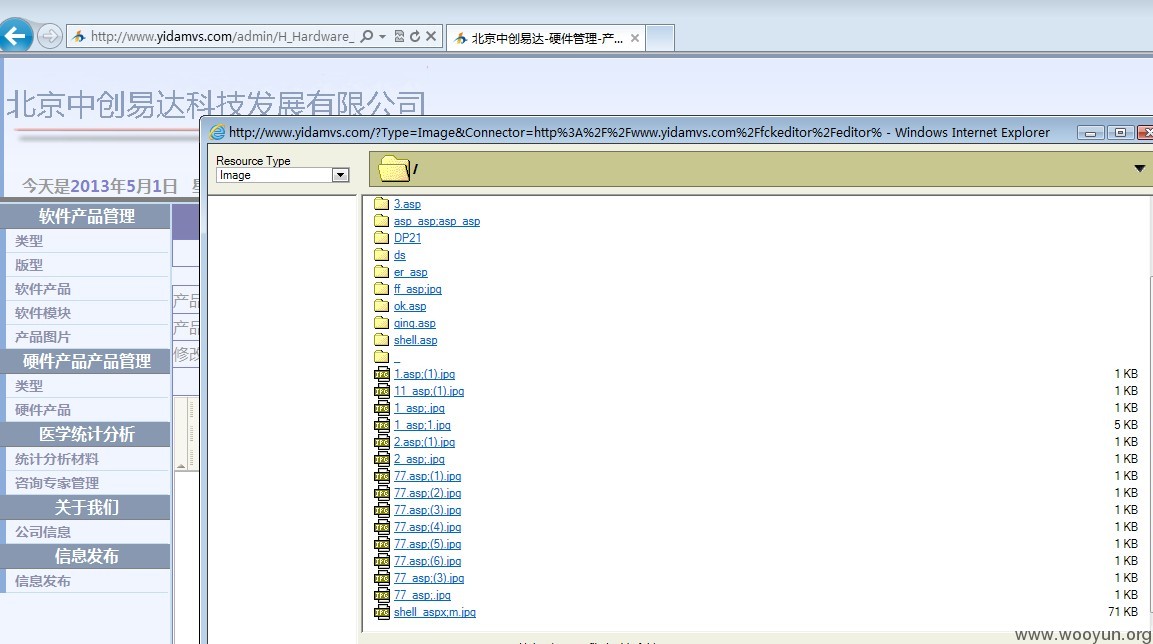
Task: Click the JPG icon beside 77.asp;(1).jpg
Action: pos(382,476)
